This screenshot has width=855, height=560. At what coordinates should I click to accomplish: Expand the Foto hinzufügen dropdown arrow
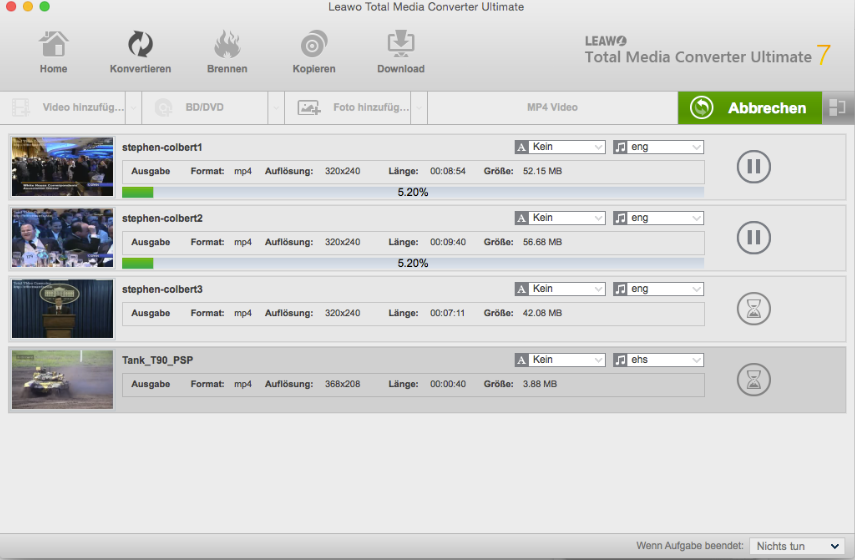pos(419,107)
